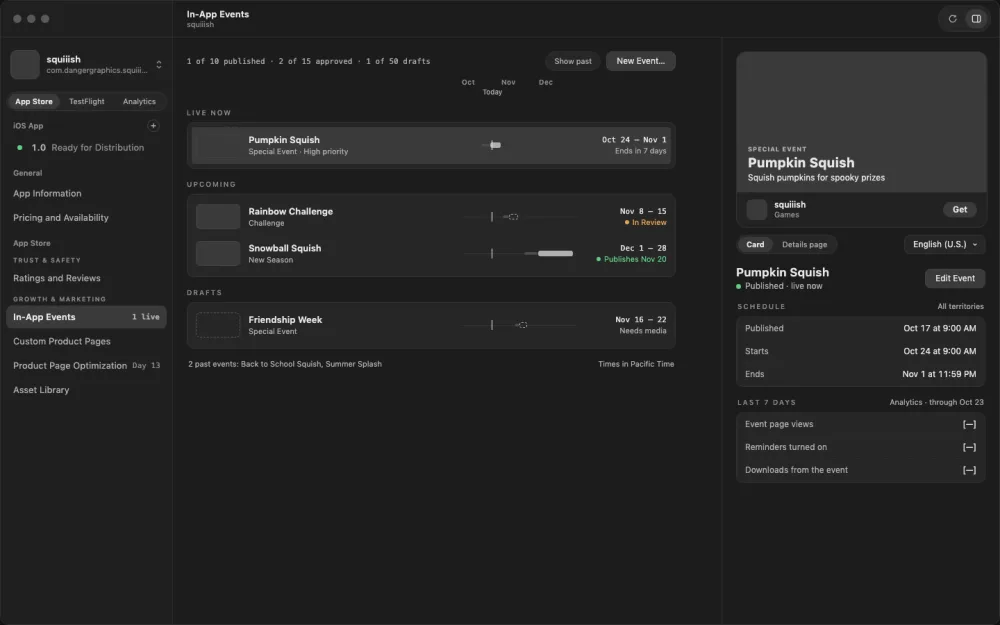The height and width of the screenshot is (625, 1000).
Task: Click the New Event... button
Action: point(640,61)
